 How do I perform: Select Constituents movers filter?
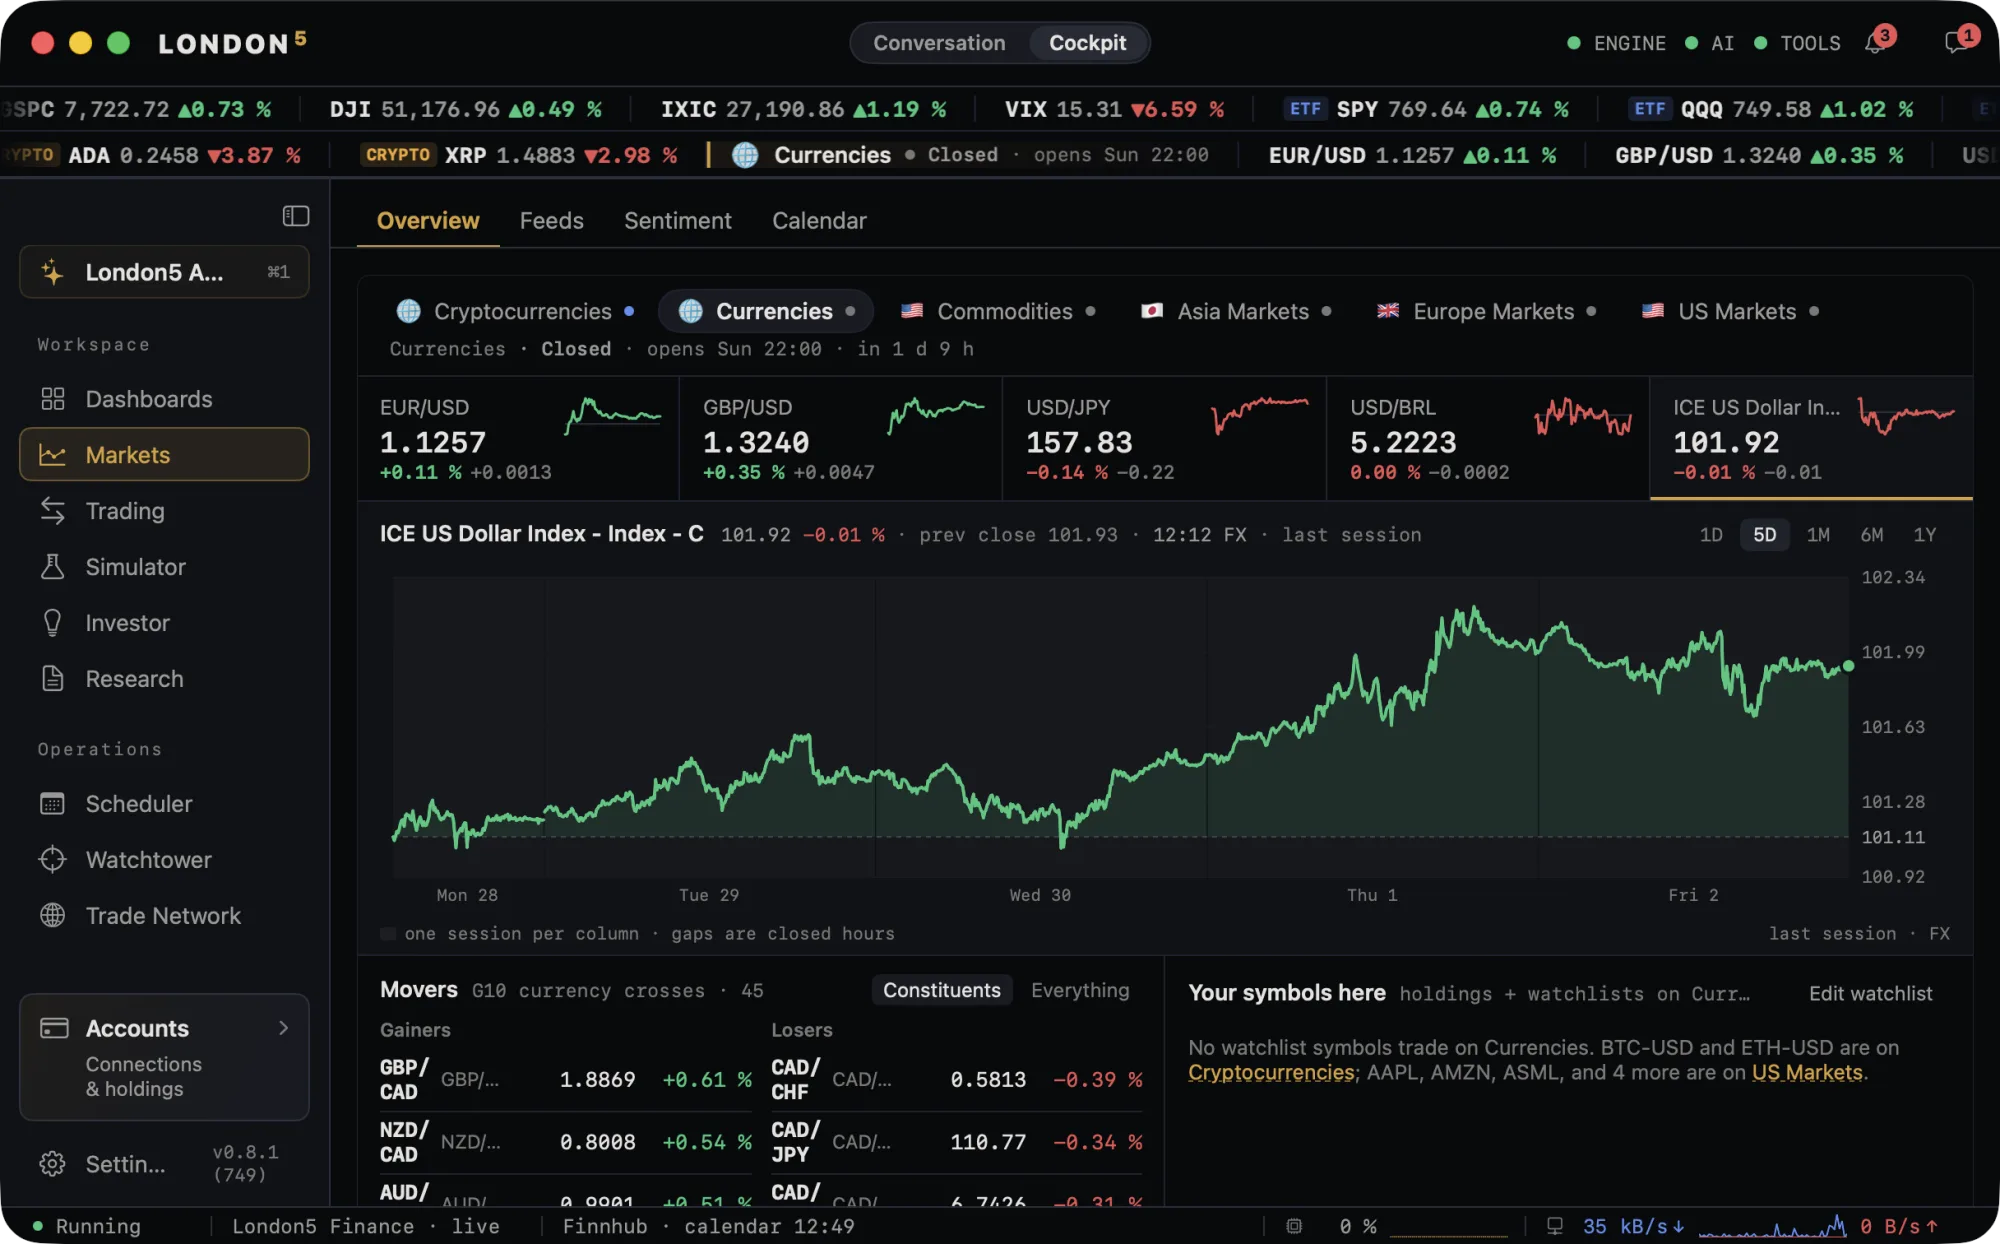click(x=942, y=990)
